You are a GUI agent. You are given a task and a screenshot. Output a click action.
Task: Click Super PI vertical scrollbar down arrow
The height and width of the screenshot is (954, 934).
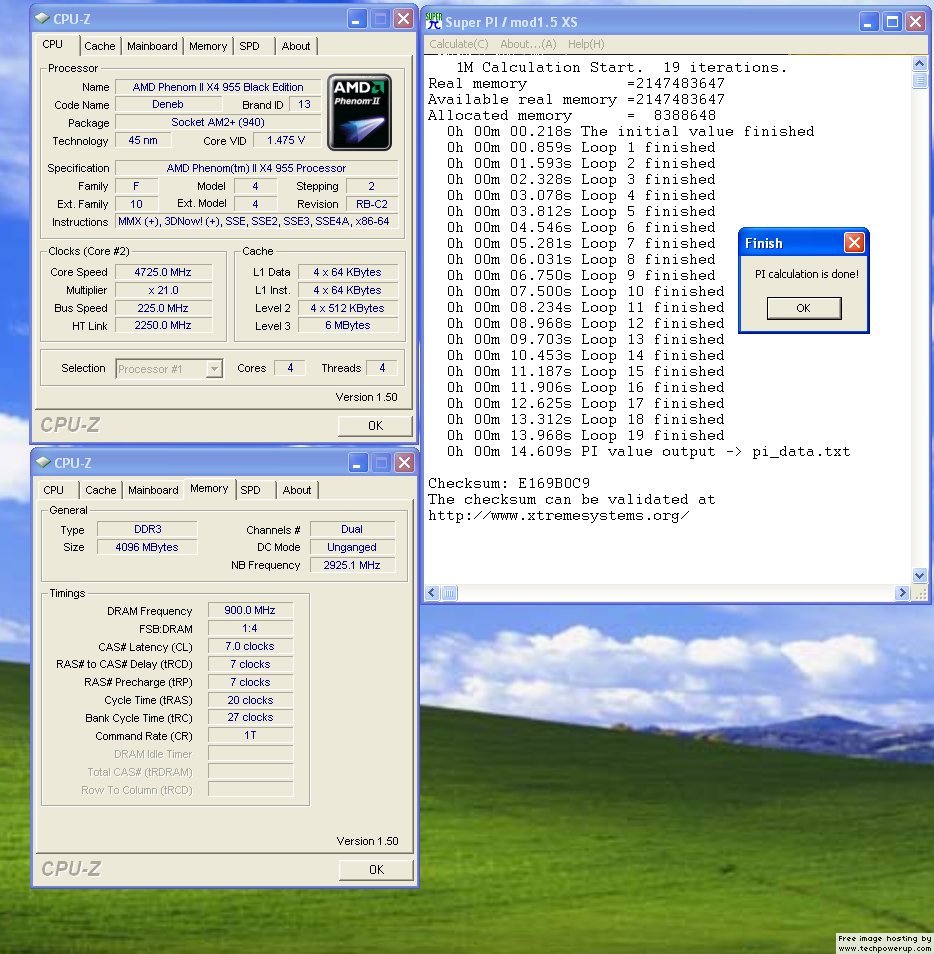pos(919,575)
